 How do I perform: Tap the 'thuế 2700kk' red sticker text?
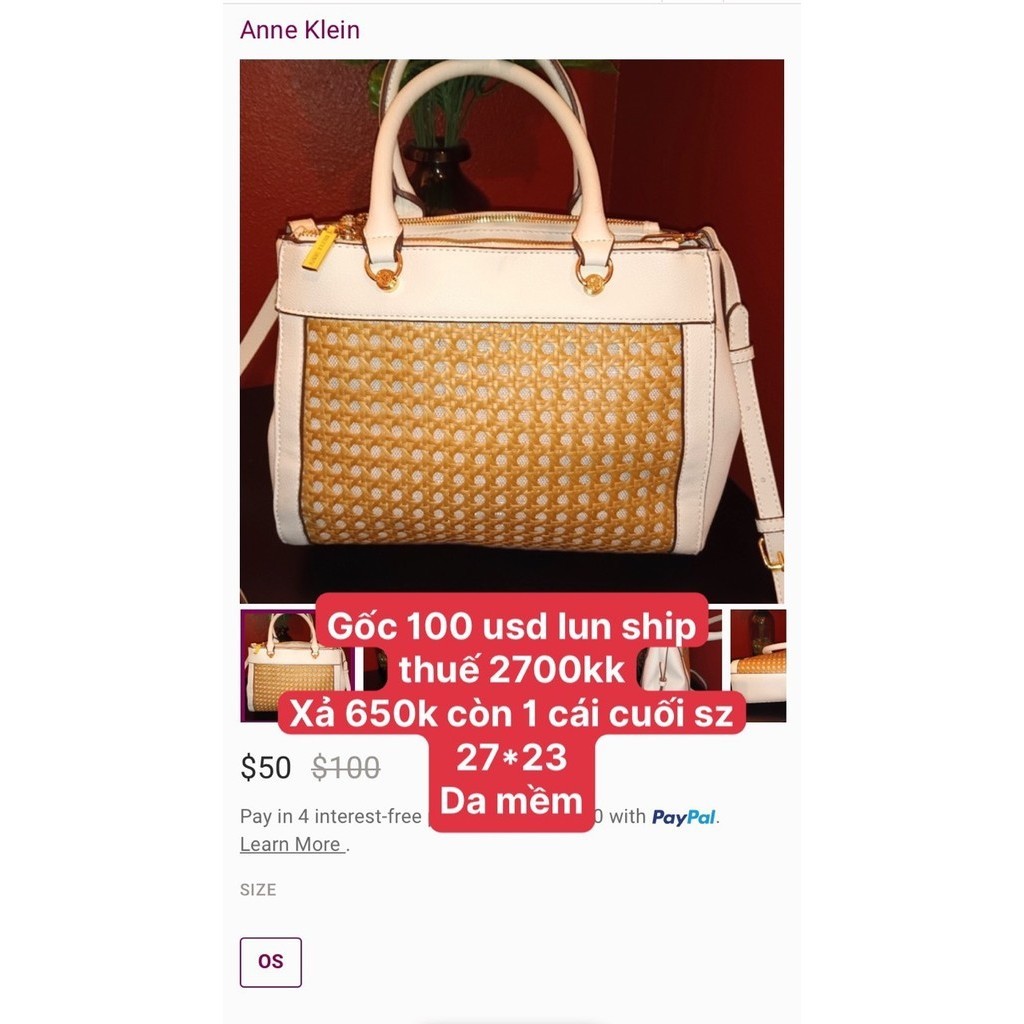pos(511,669)
